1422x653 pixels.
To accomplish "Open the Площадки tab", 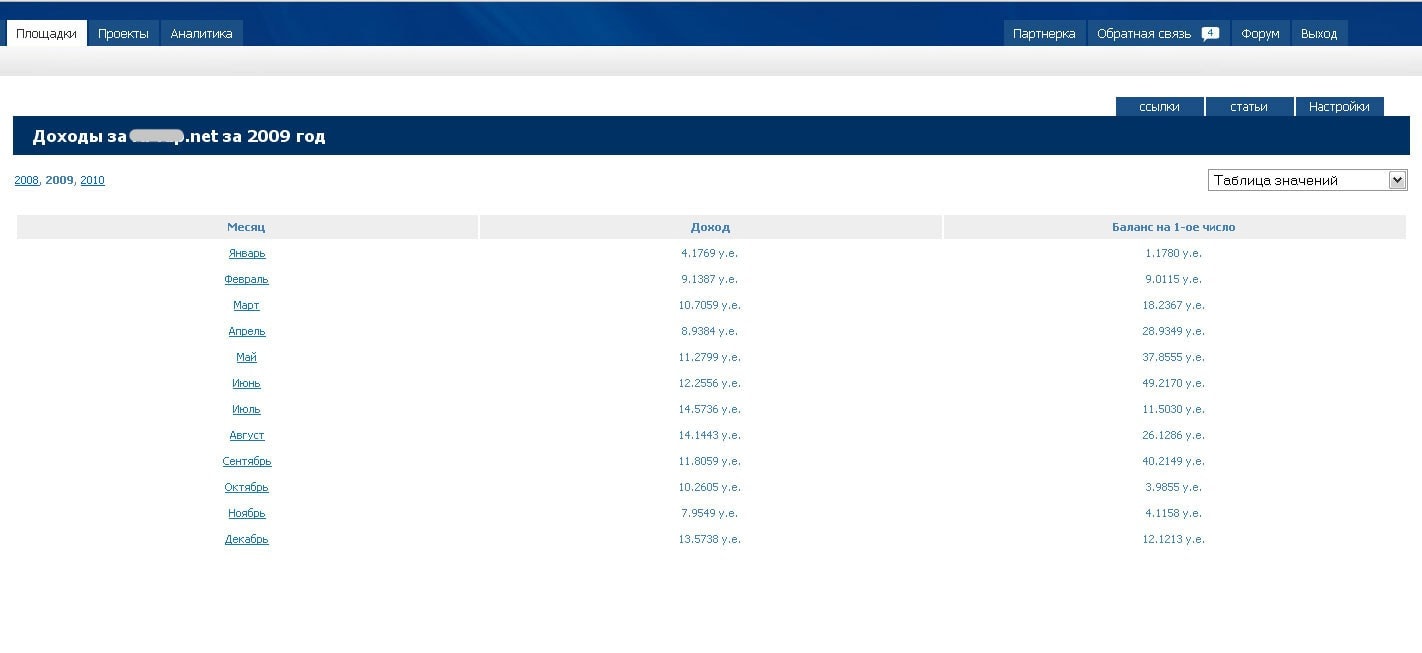I will [x=46, y=33].
